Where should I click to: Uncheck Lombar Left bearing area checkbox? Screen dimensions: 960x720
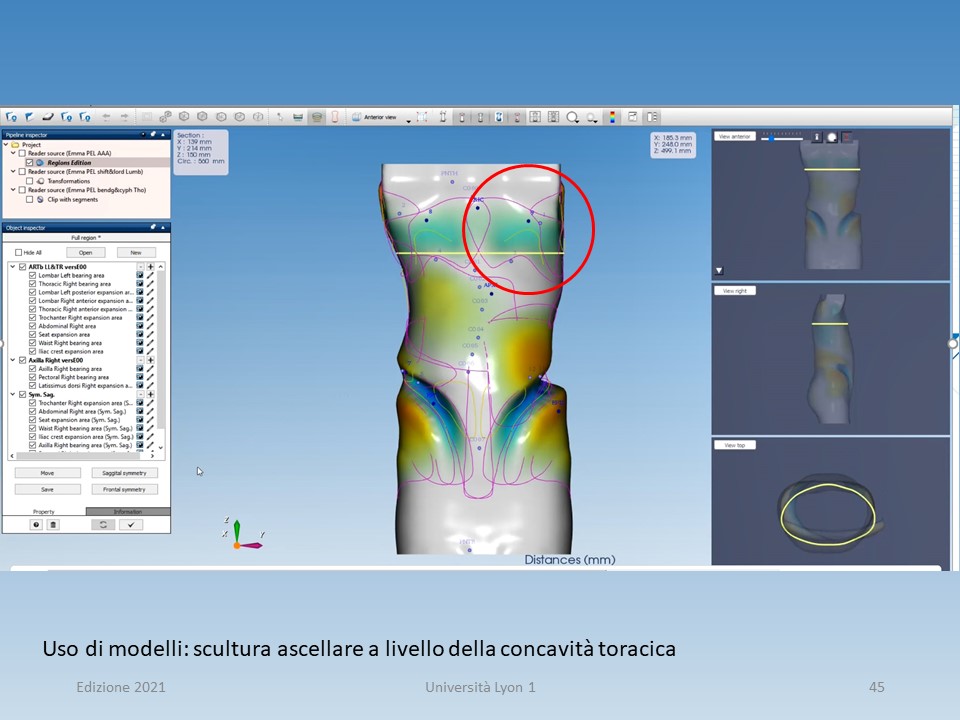[x=32, y=276]
